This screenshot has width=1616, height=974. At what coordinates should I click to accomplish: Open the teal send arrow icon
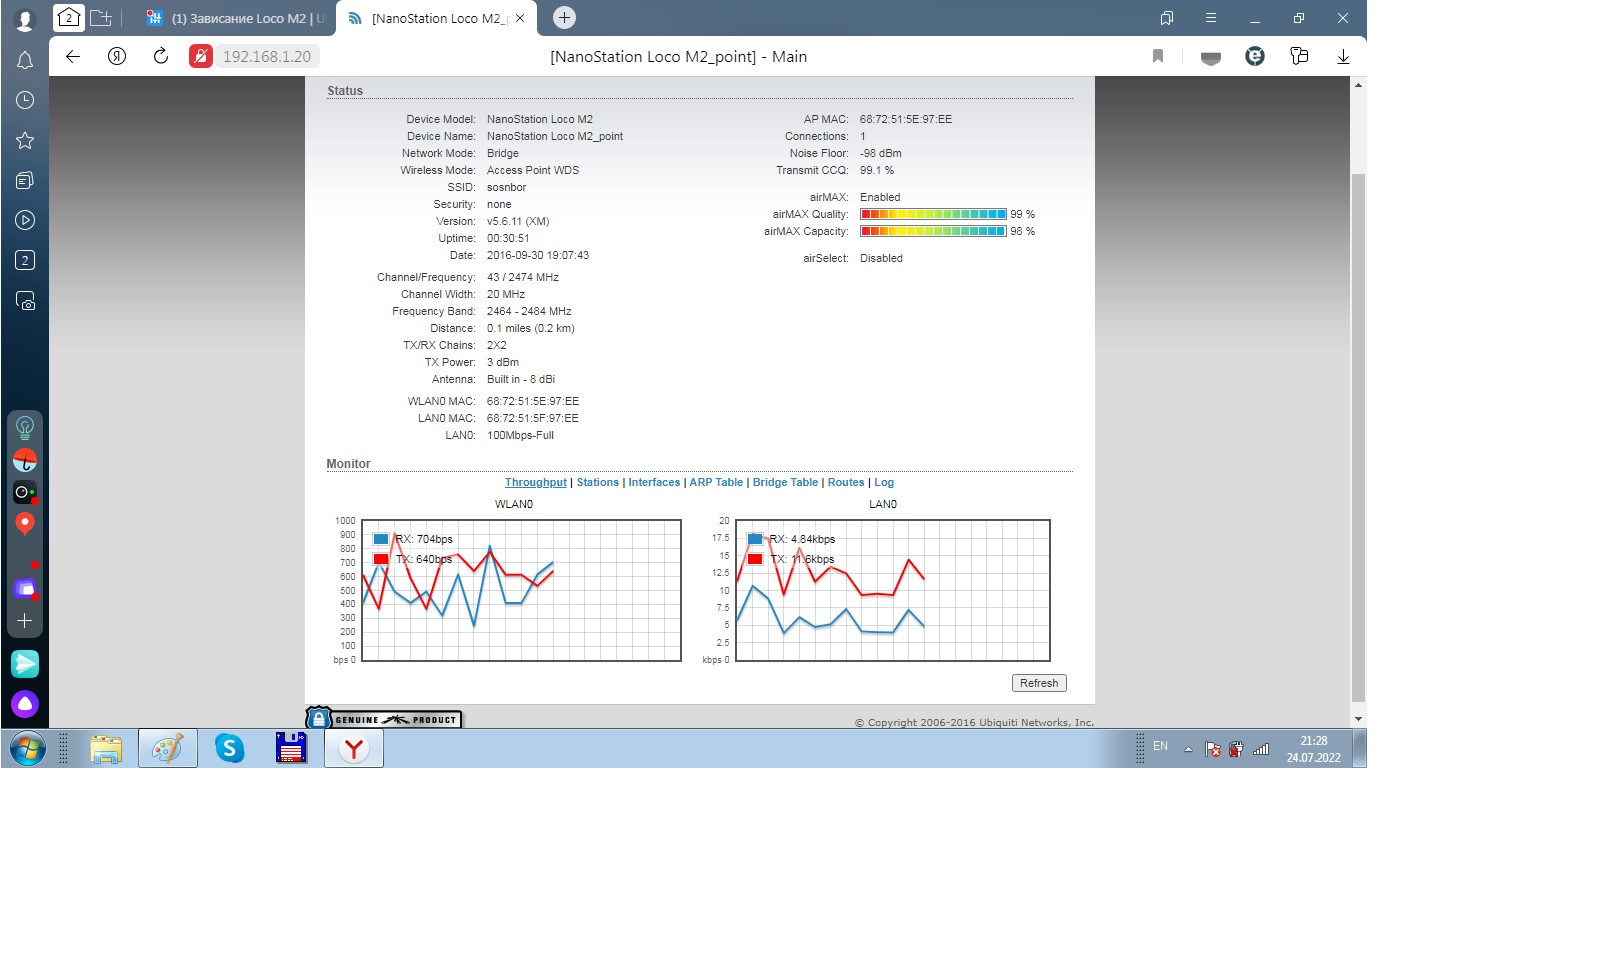(x=25, y=663)
